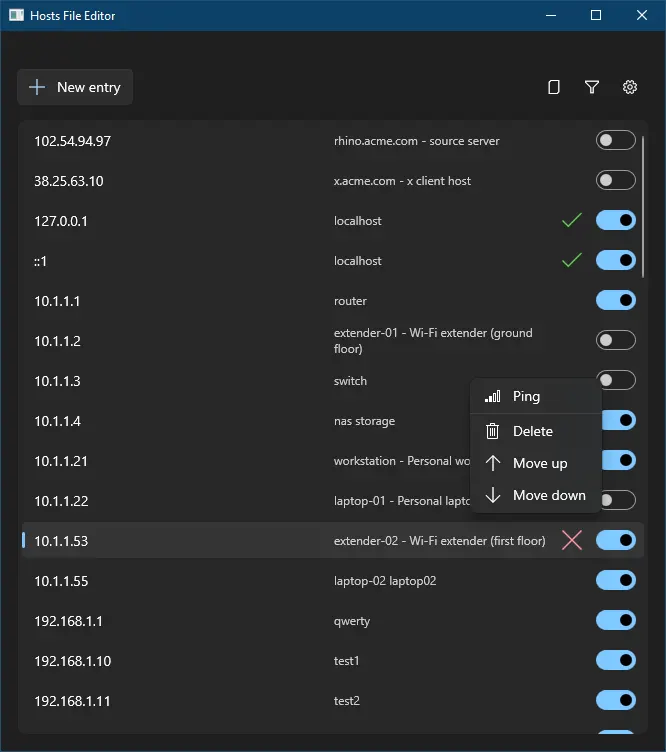Viewport: 666px width, 752px height.
Task: Select the 38.25.63.10 address
Action: pos(69,181)
